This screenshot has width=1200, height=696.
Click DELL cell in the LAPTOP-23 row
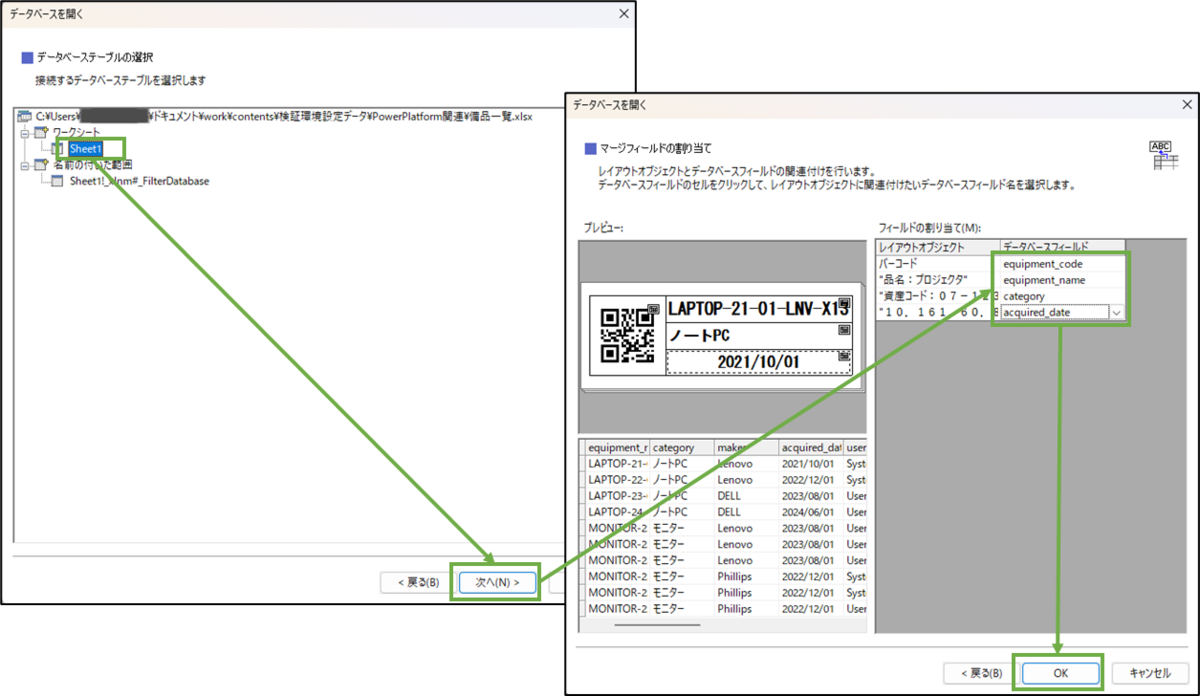coord(745,496)
